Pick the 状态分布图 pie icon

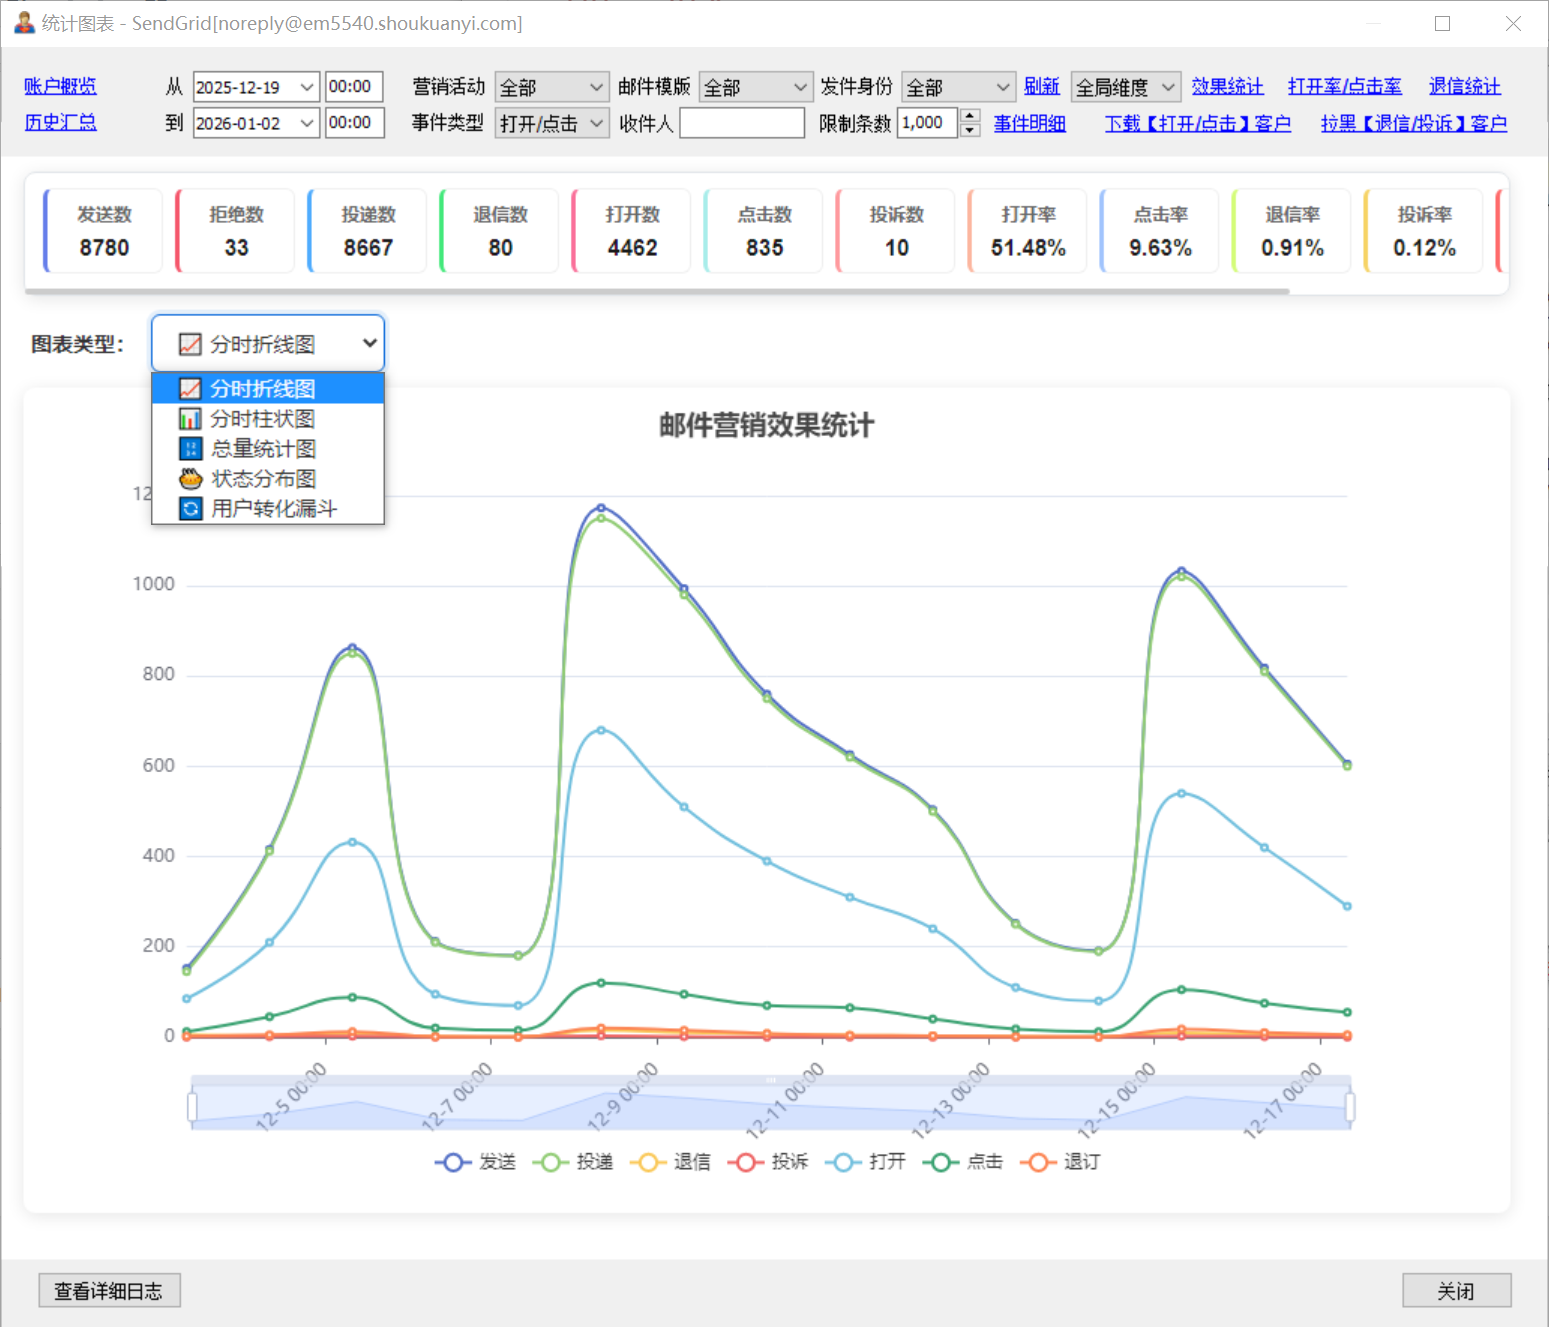point(190,479)
